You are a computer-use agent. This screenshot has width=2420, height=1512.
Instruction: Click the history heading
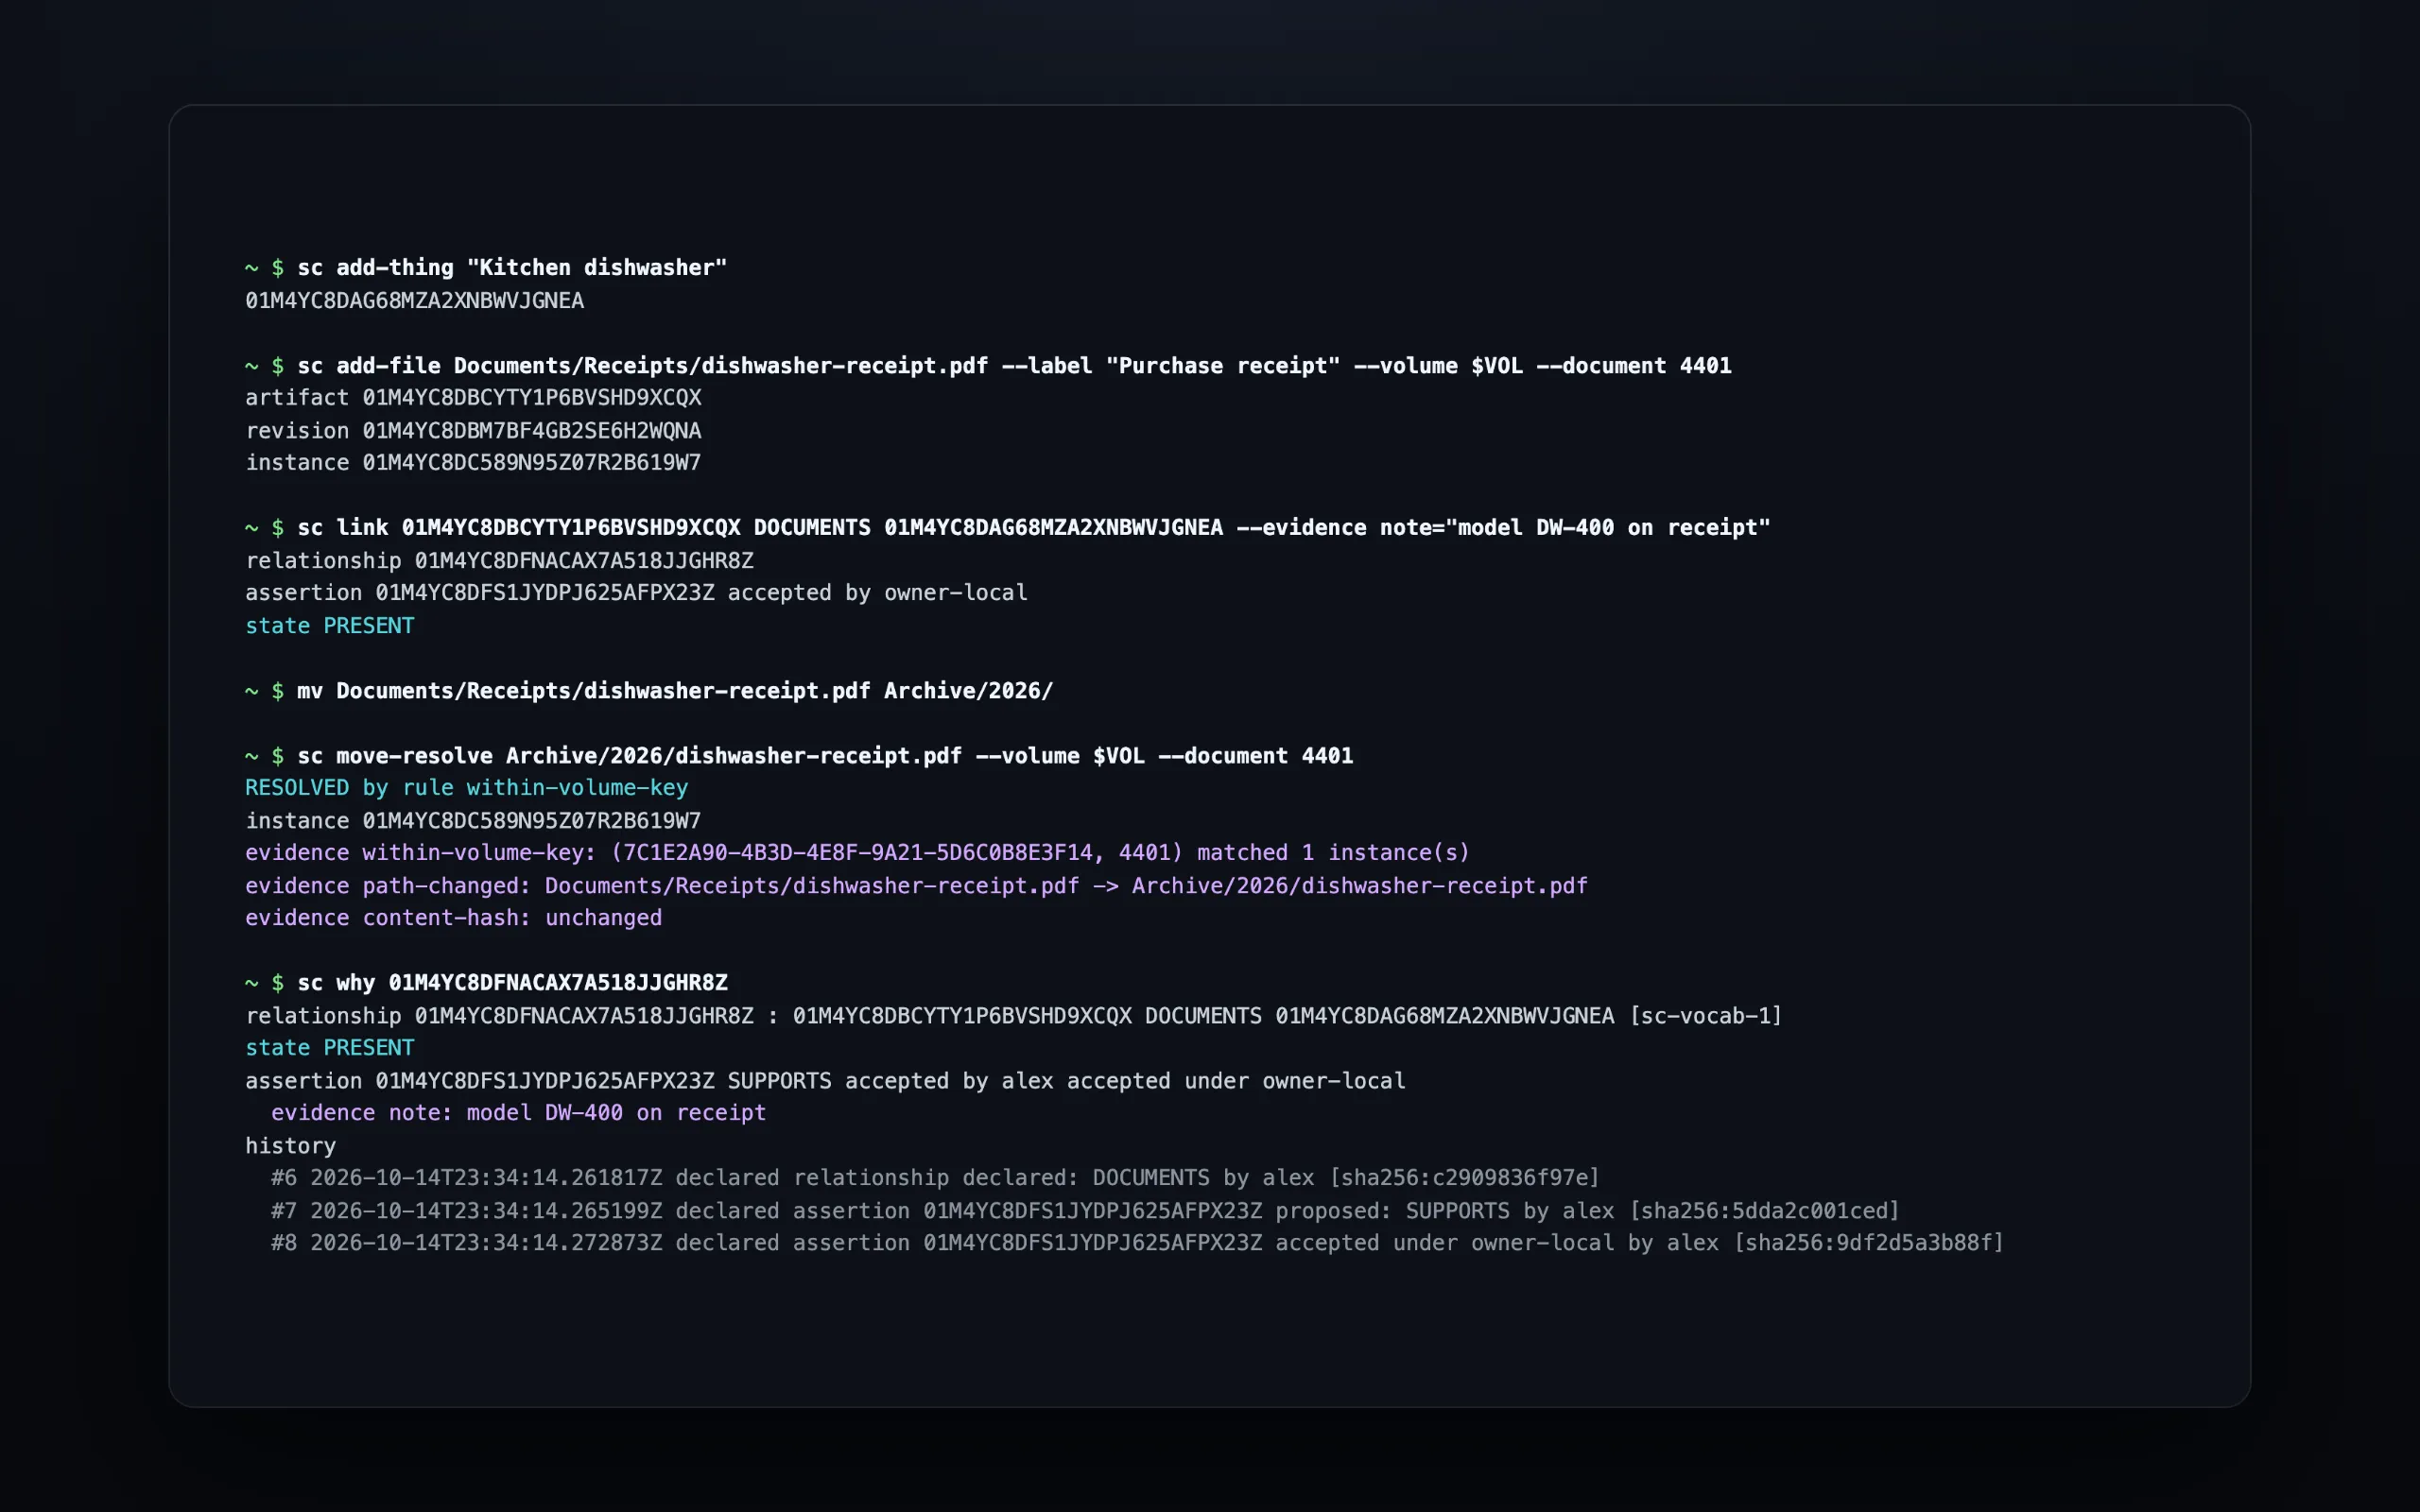pyautogui.click(x=291, y=1146)
